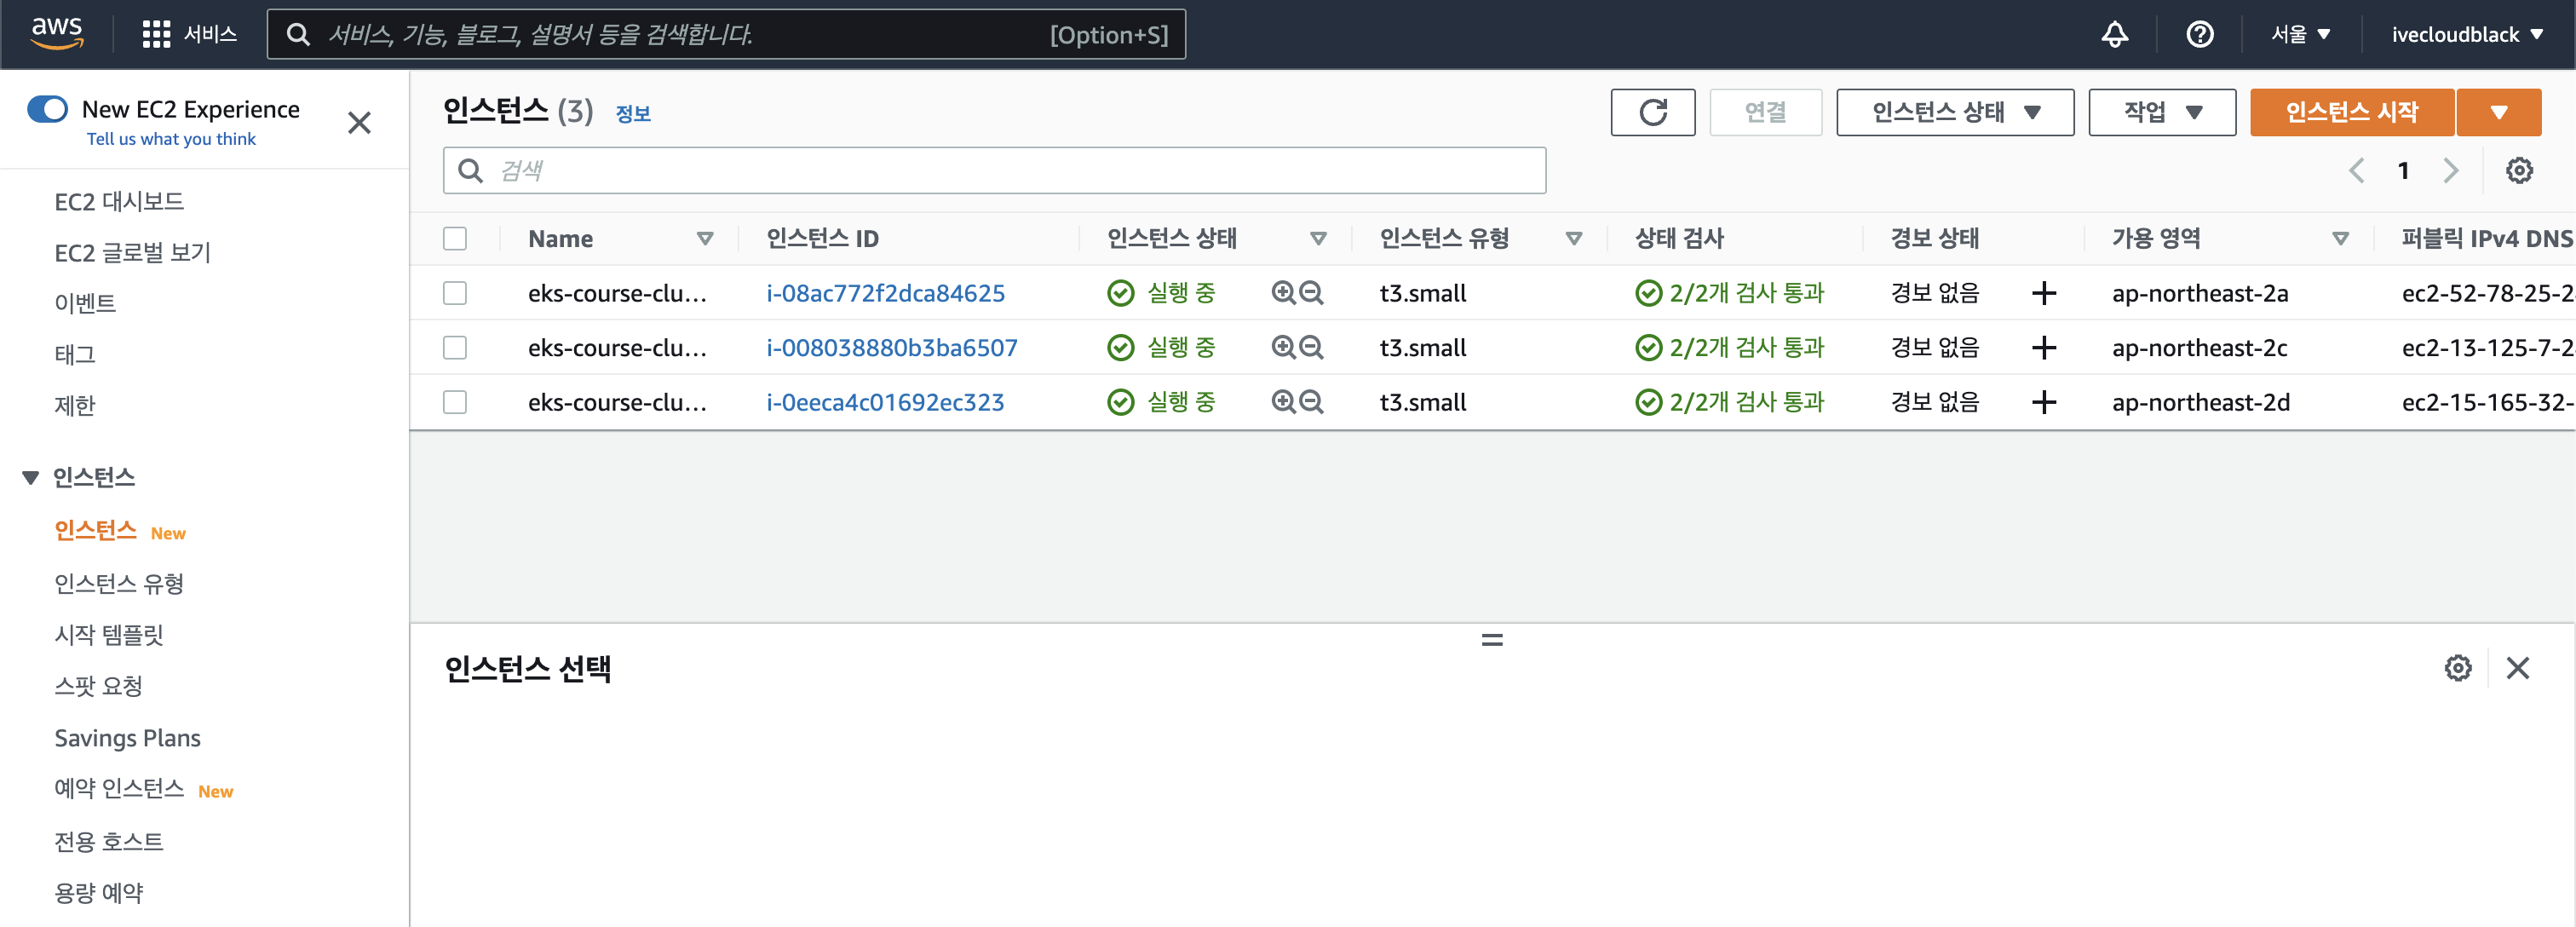Open the table preferences gear icon
This screenshot has height=927, width=2576.
[x=2518, y=171]
